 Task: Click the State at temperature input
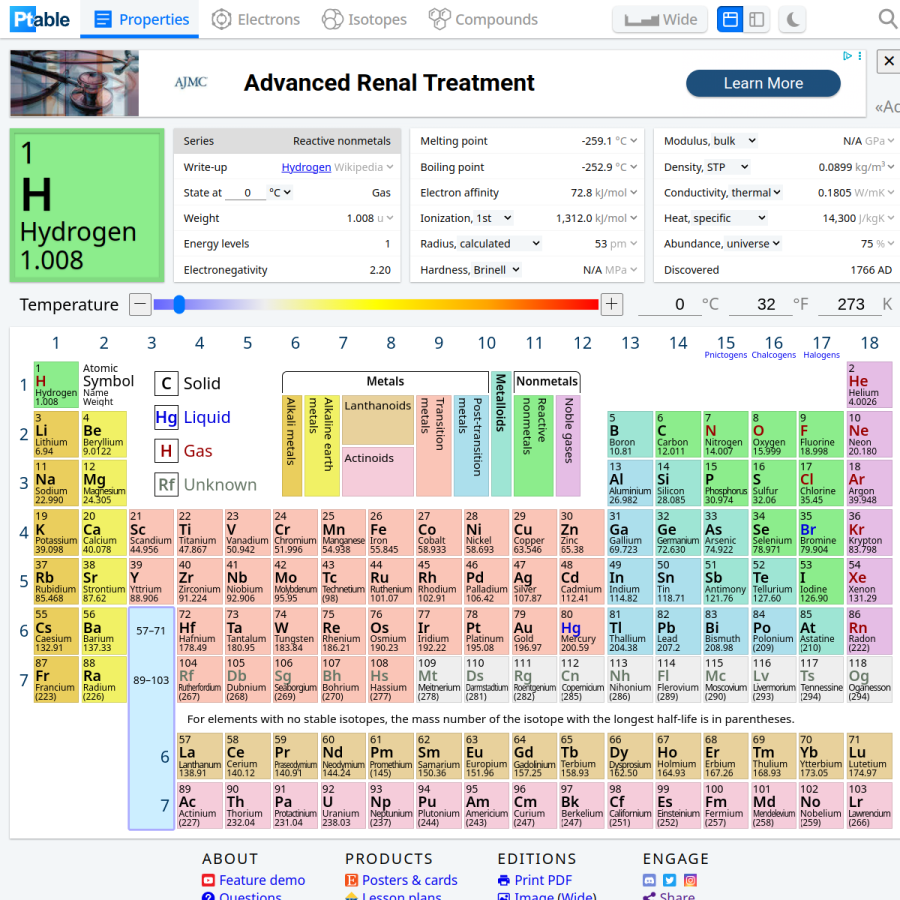pyautogui.click(x=247, y=192)
